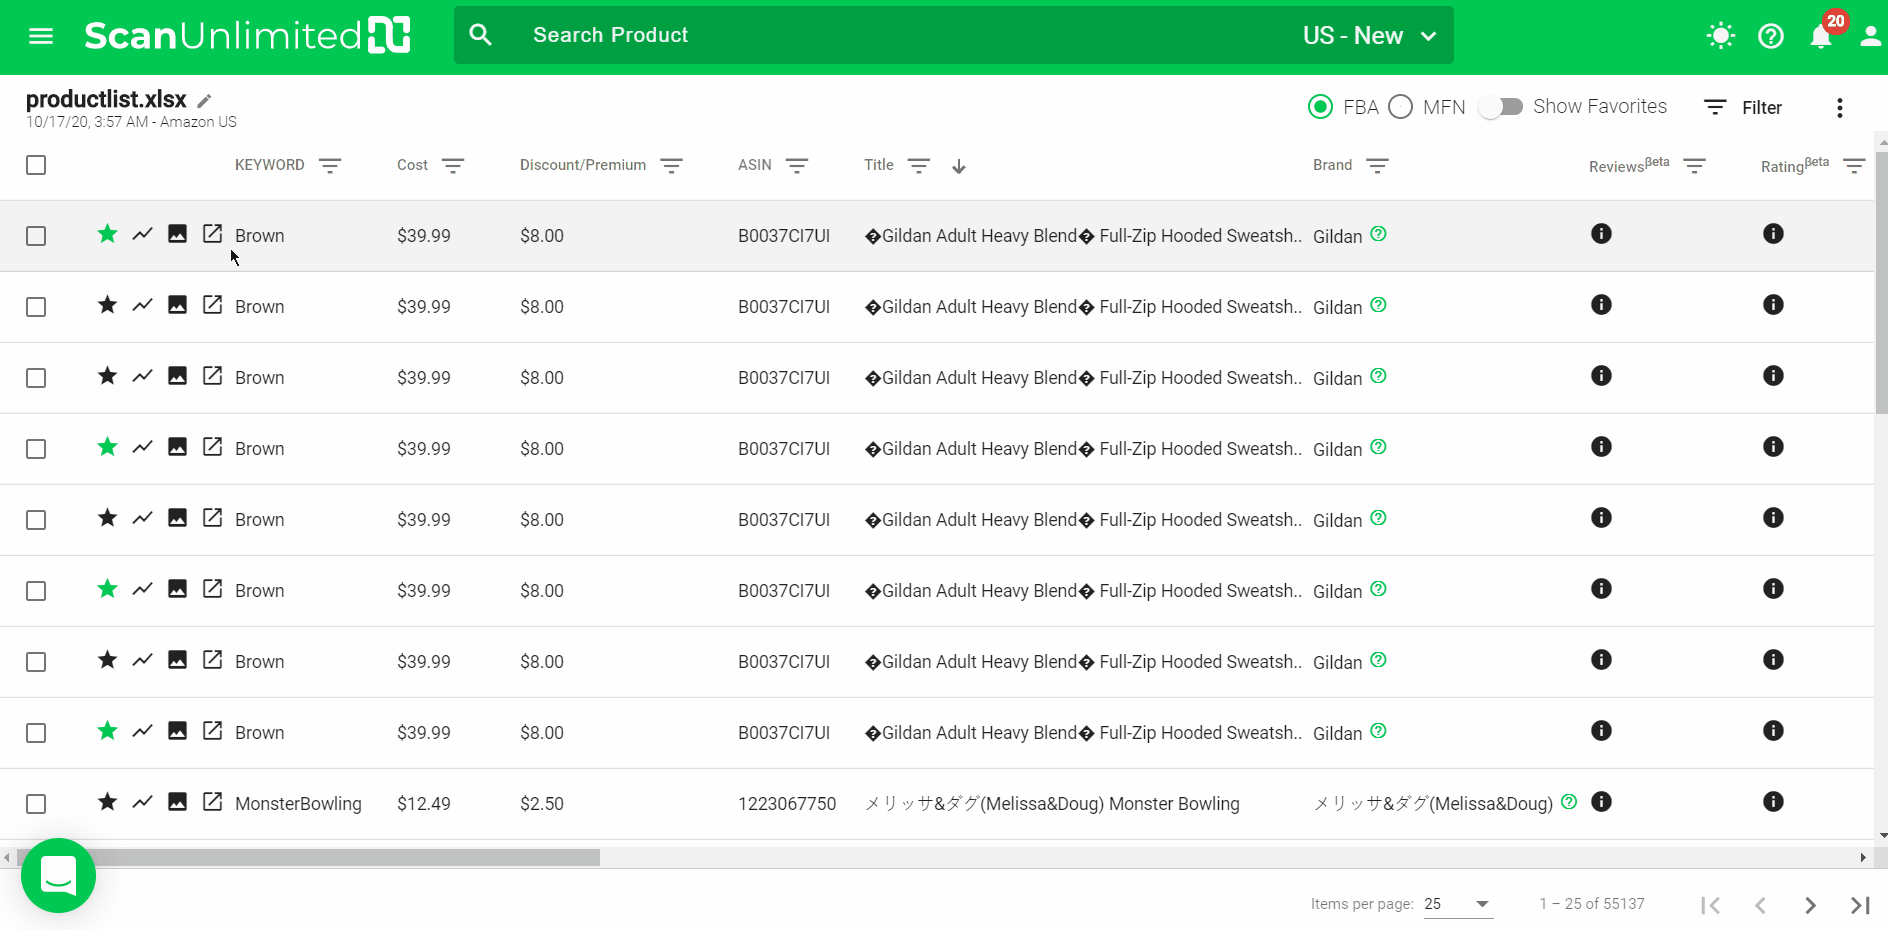
Task: Enable the Show Favorites toggle
Action: tap(1500, 107)
